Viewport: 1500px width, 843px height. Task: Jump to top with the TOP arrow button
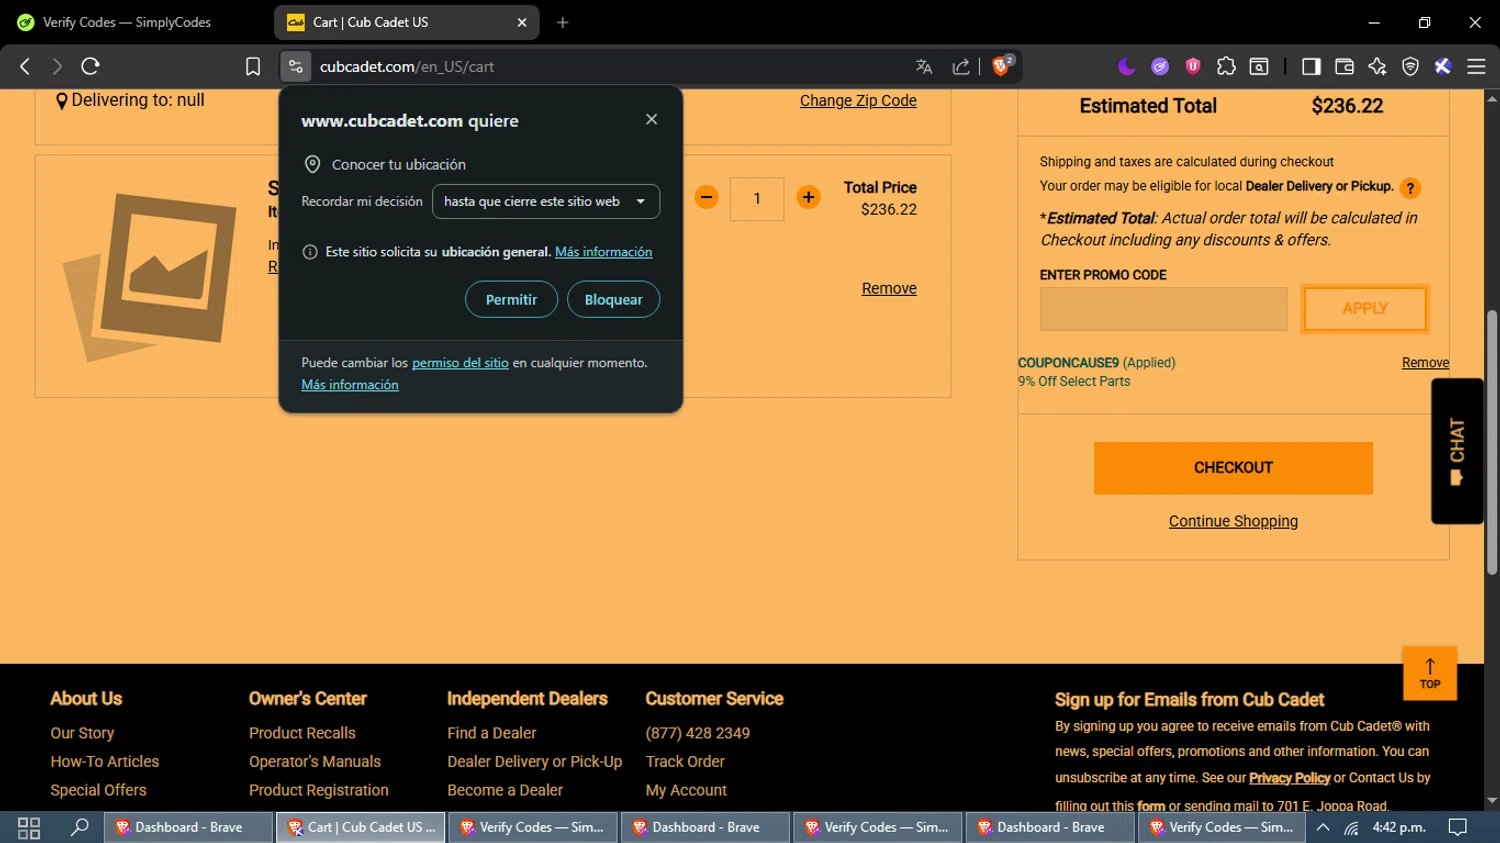tap(1430, 673)
